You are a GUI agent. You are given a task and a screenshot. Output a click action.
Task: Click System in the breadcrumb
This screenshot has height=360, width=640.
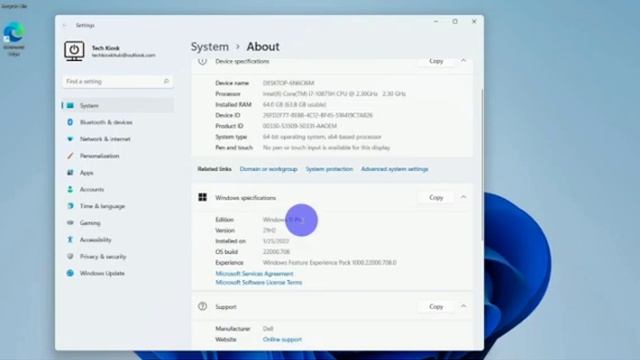point(210,47)
